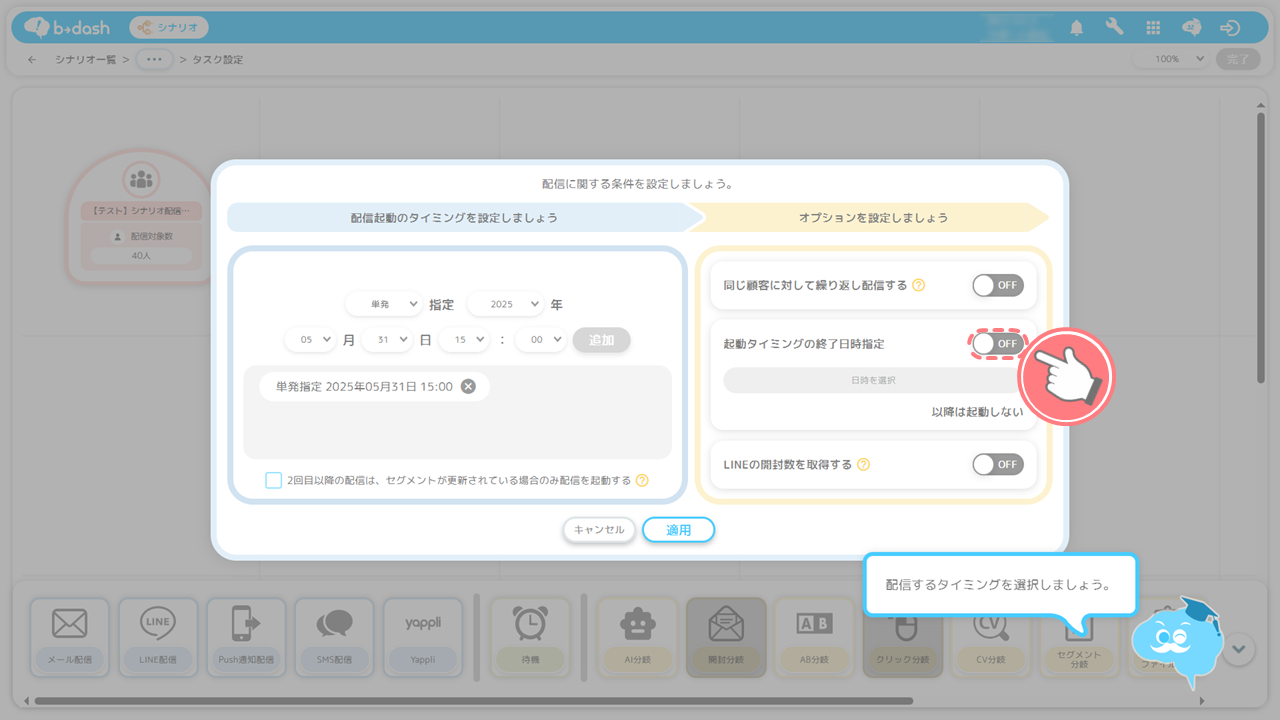Select the メール配信 task icon

point(69,636)
